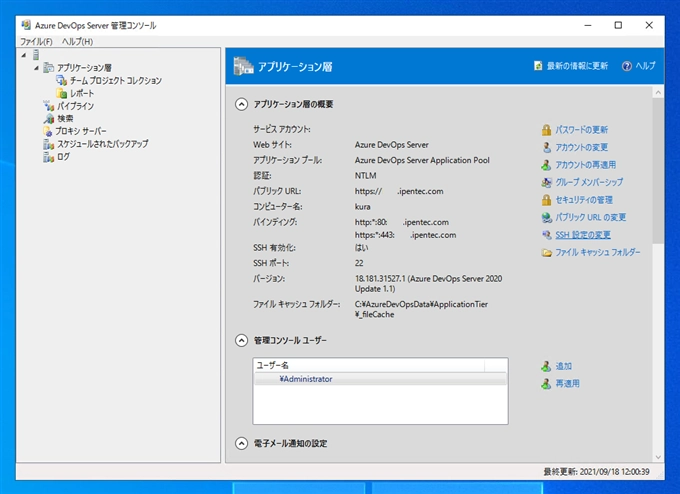Click the プロキシ サーバー tree icon
The height and width of the screenshot is (494, 680).
coord(48,131)
